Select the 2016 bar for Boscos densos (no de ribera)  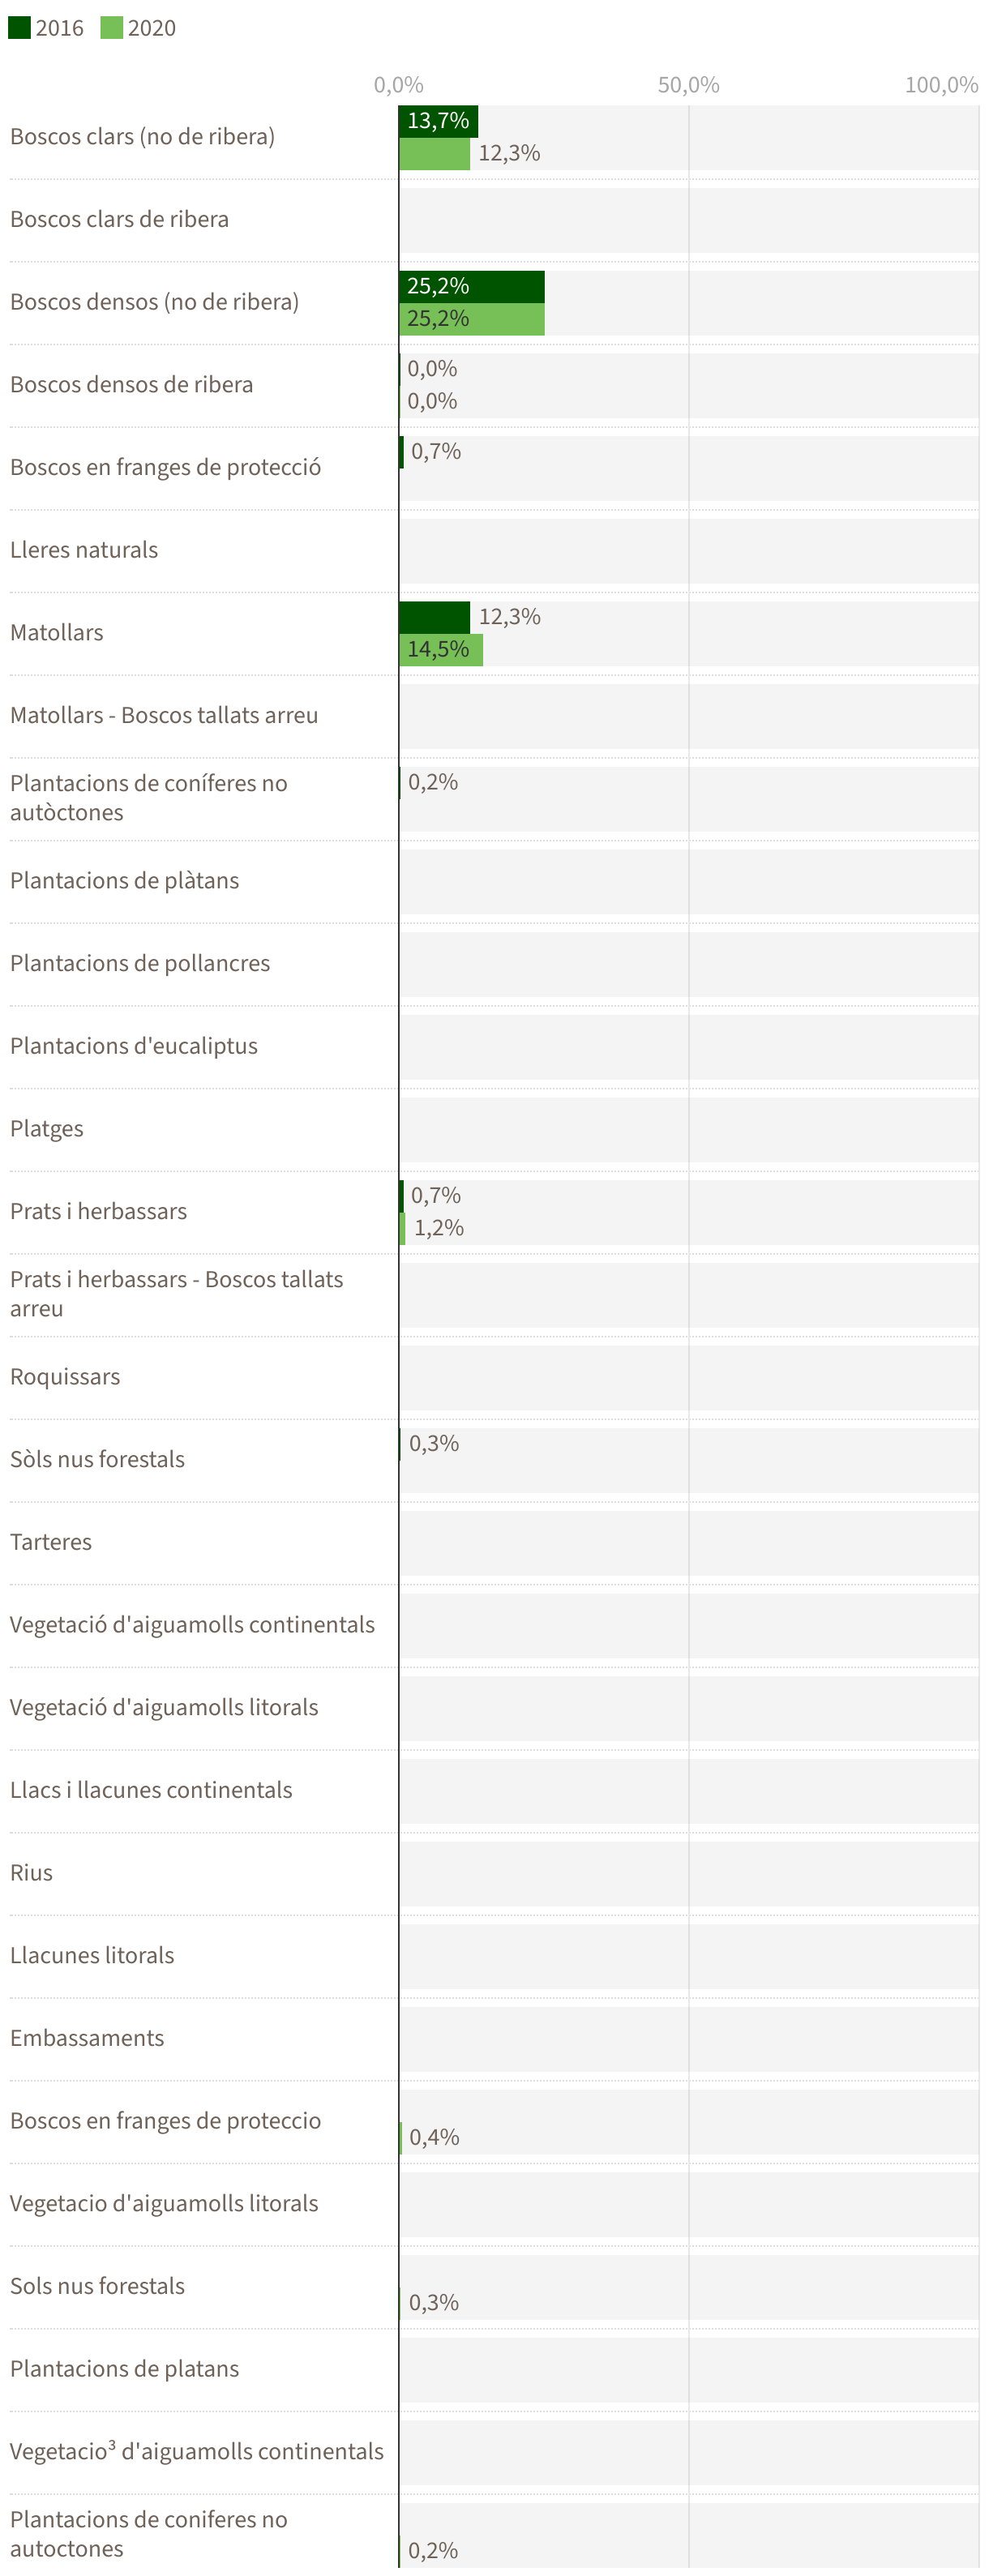click(x=471, y=286)
